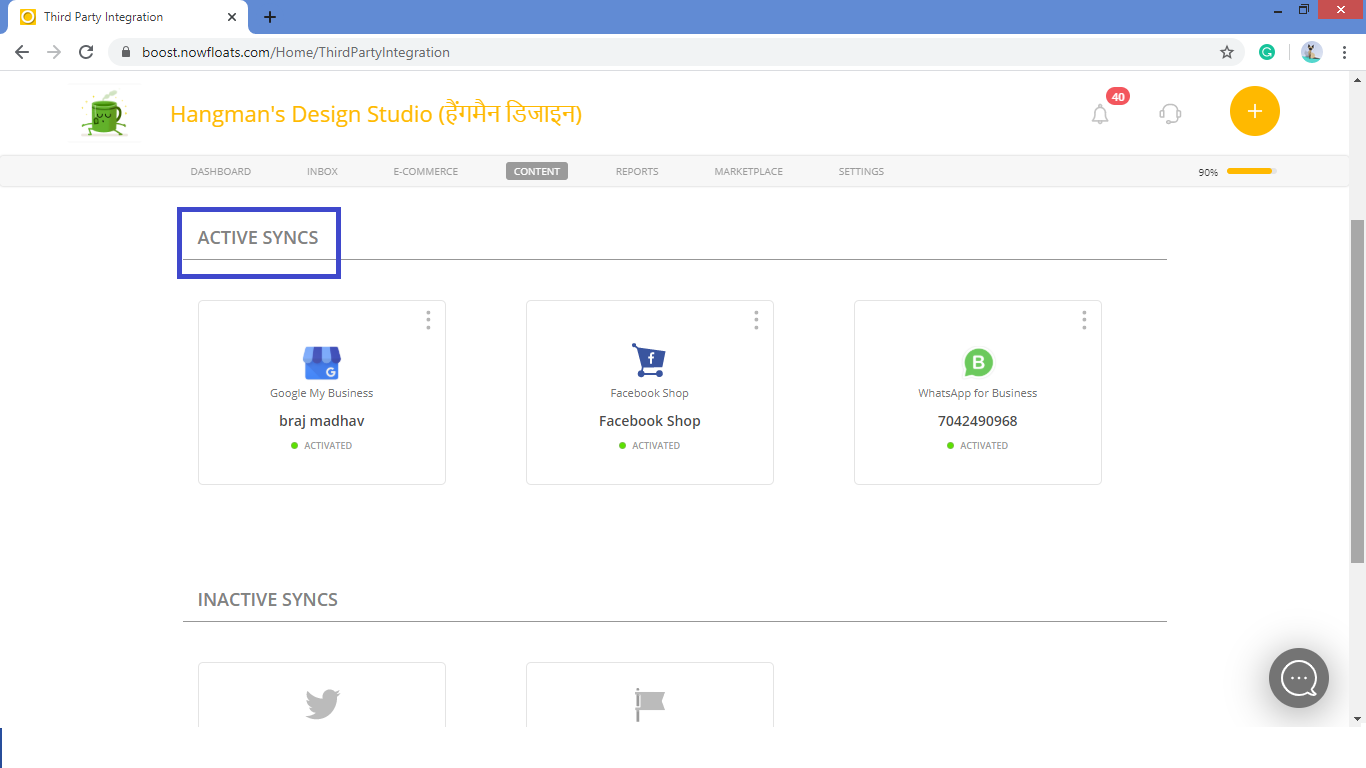Close the Third Party Integration tab

tap(231, 17)
